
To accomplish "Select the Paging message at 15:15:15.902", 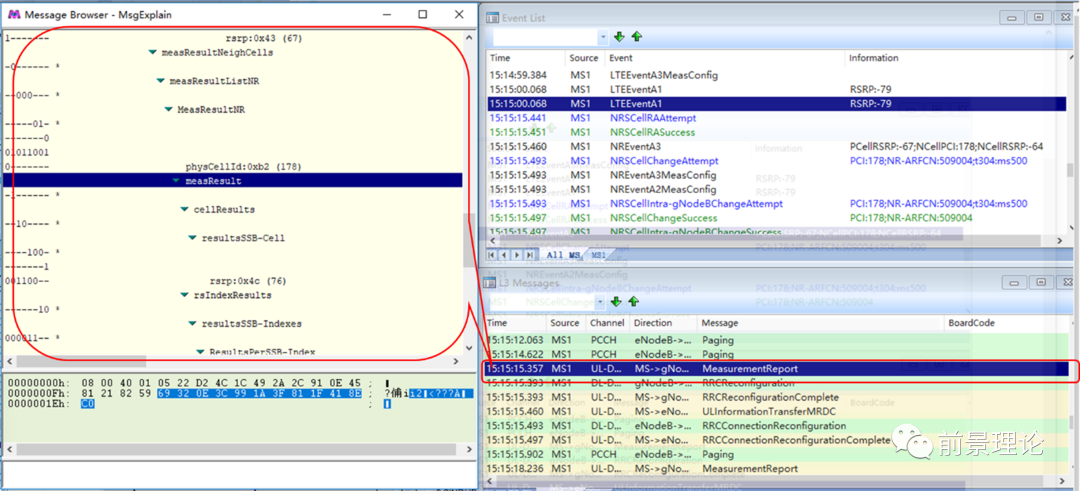I will click(776, 455).
